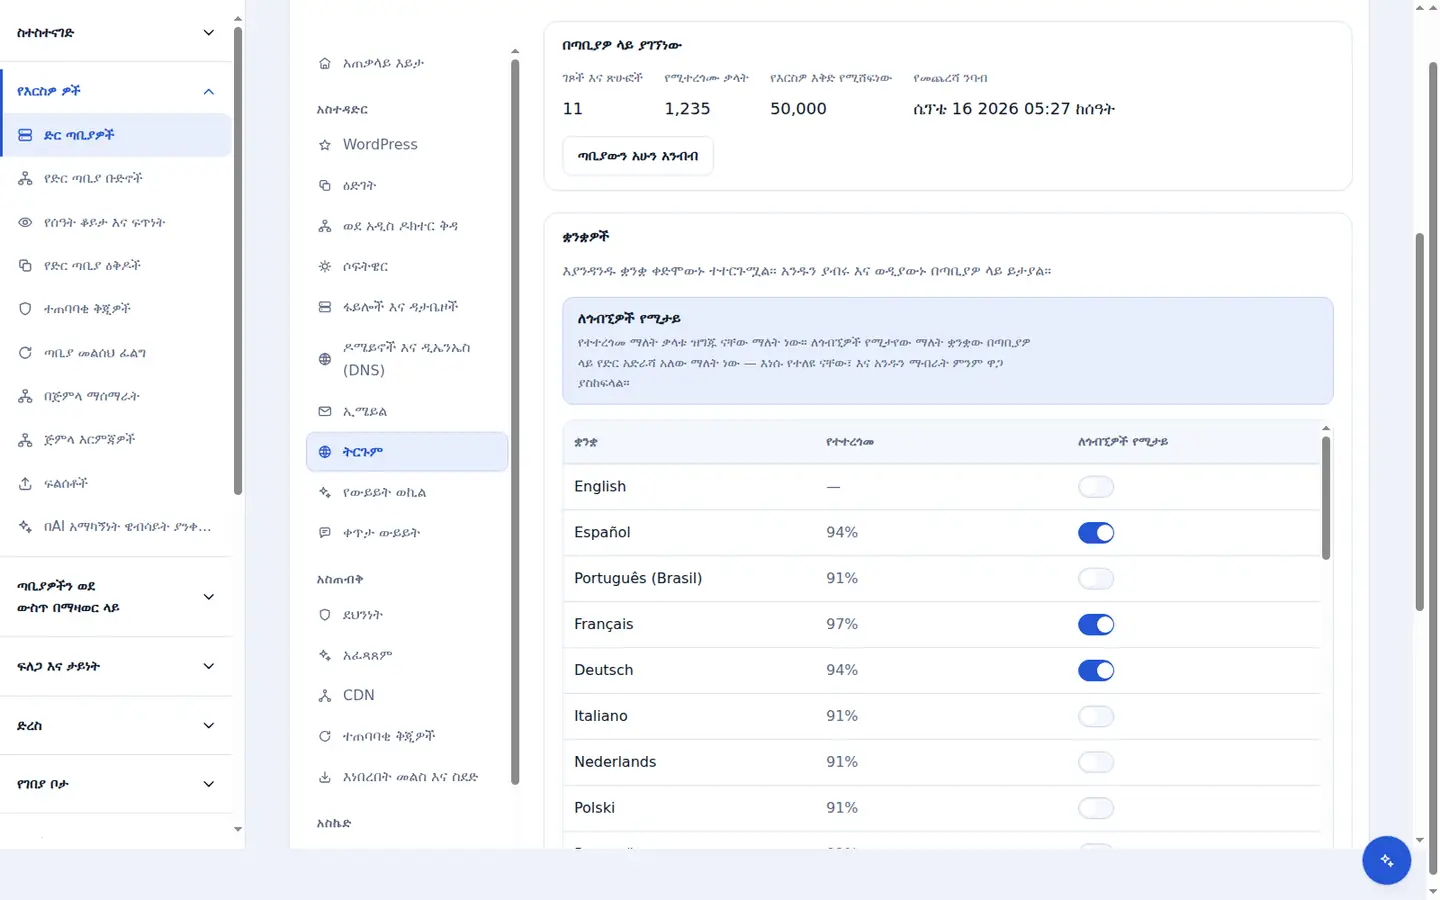Select the የድር ጣቢያ ዕቅዶች copy icon

pos(25,266)
